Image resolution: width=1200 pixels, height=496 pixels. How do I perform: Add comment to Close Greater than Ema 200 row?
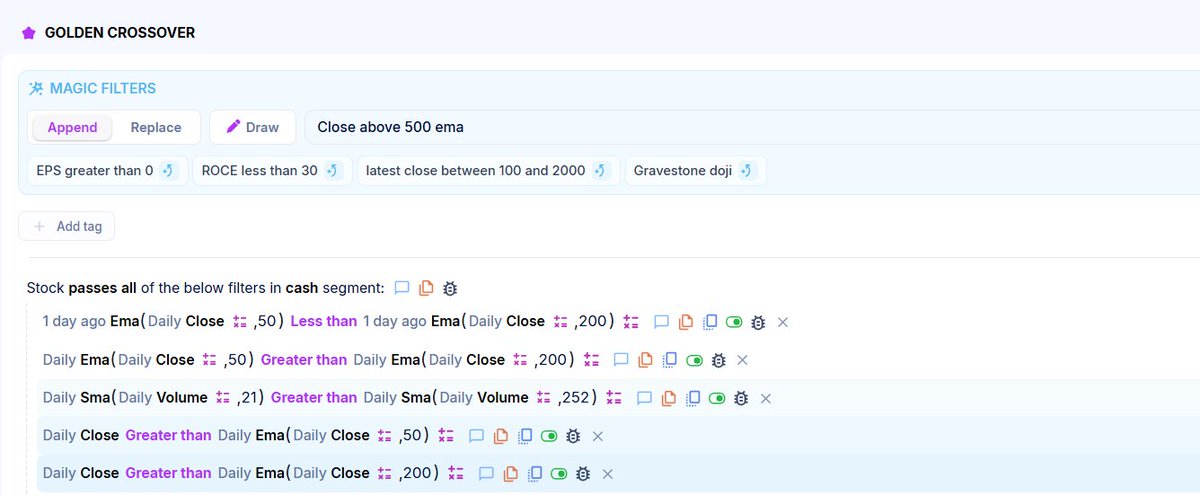(x=486, y=474)
